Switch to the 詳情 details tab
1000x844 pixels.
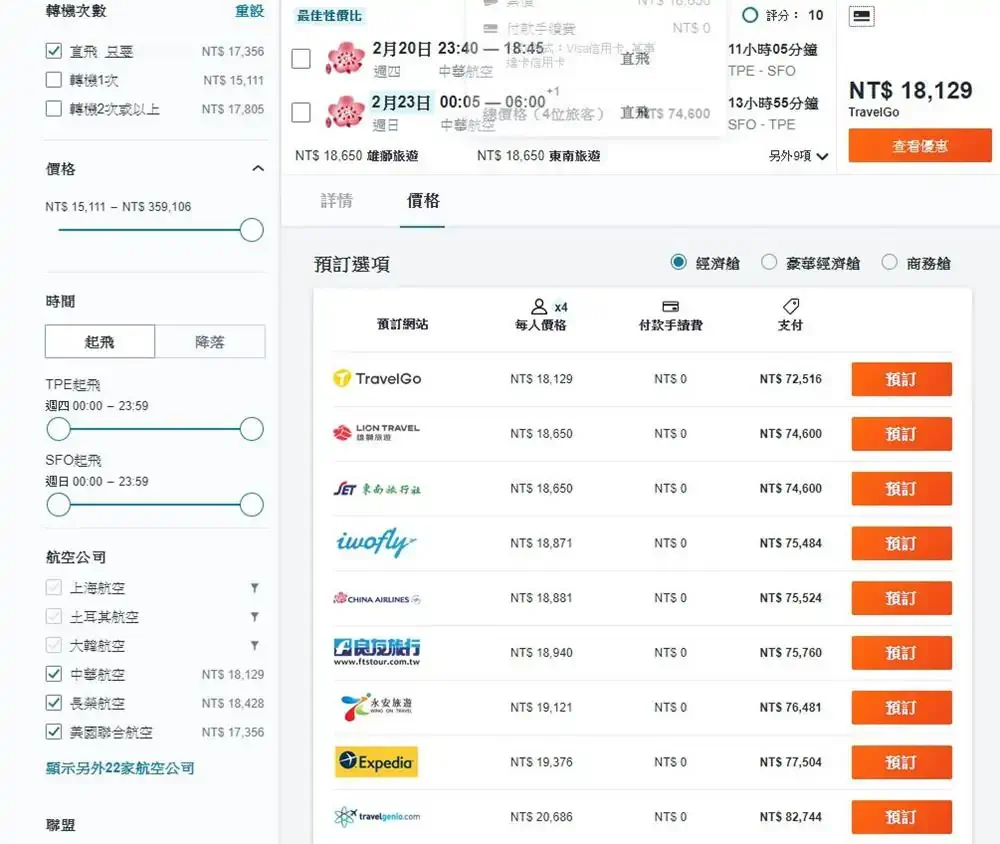click(x=336, y=201)
